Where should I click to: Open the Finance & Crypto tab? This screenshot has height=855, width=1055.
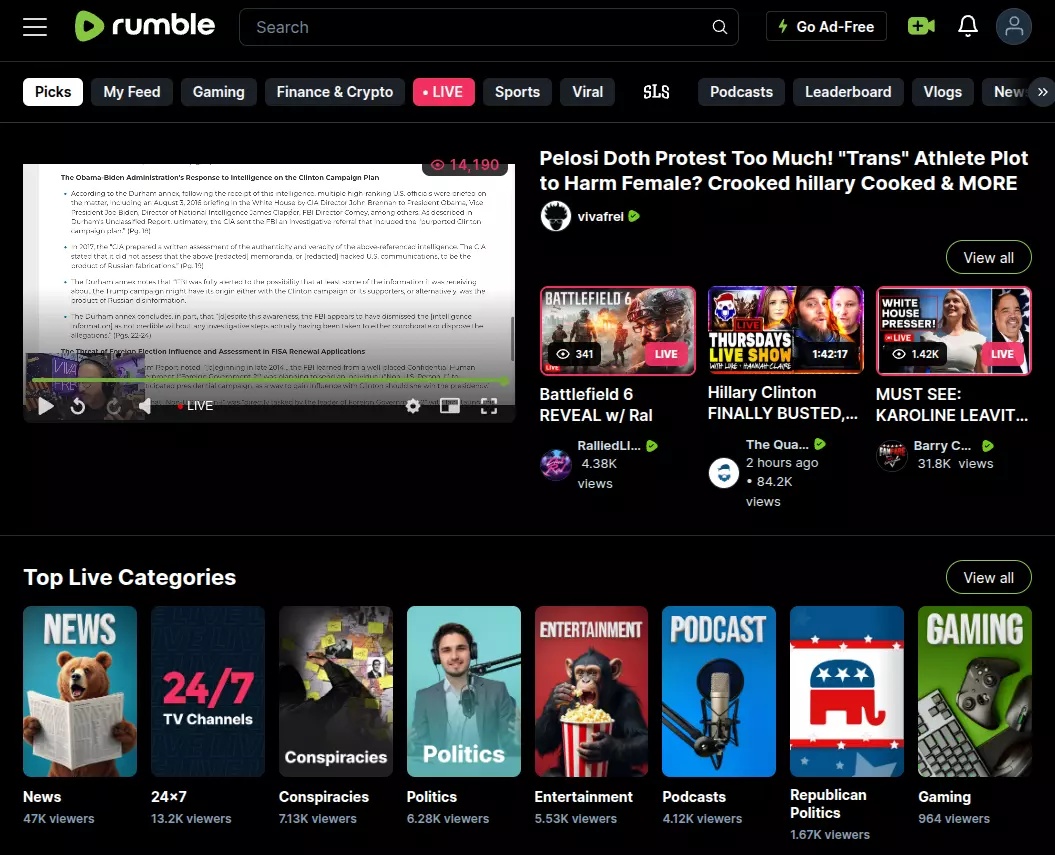334,91
